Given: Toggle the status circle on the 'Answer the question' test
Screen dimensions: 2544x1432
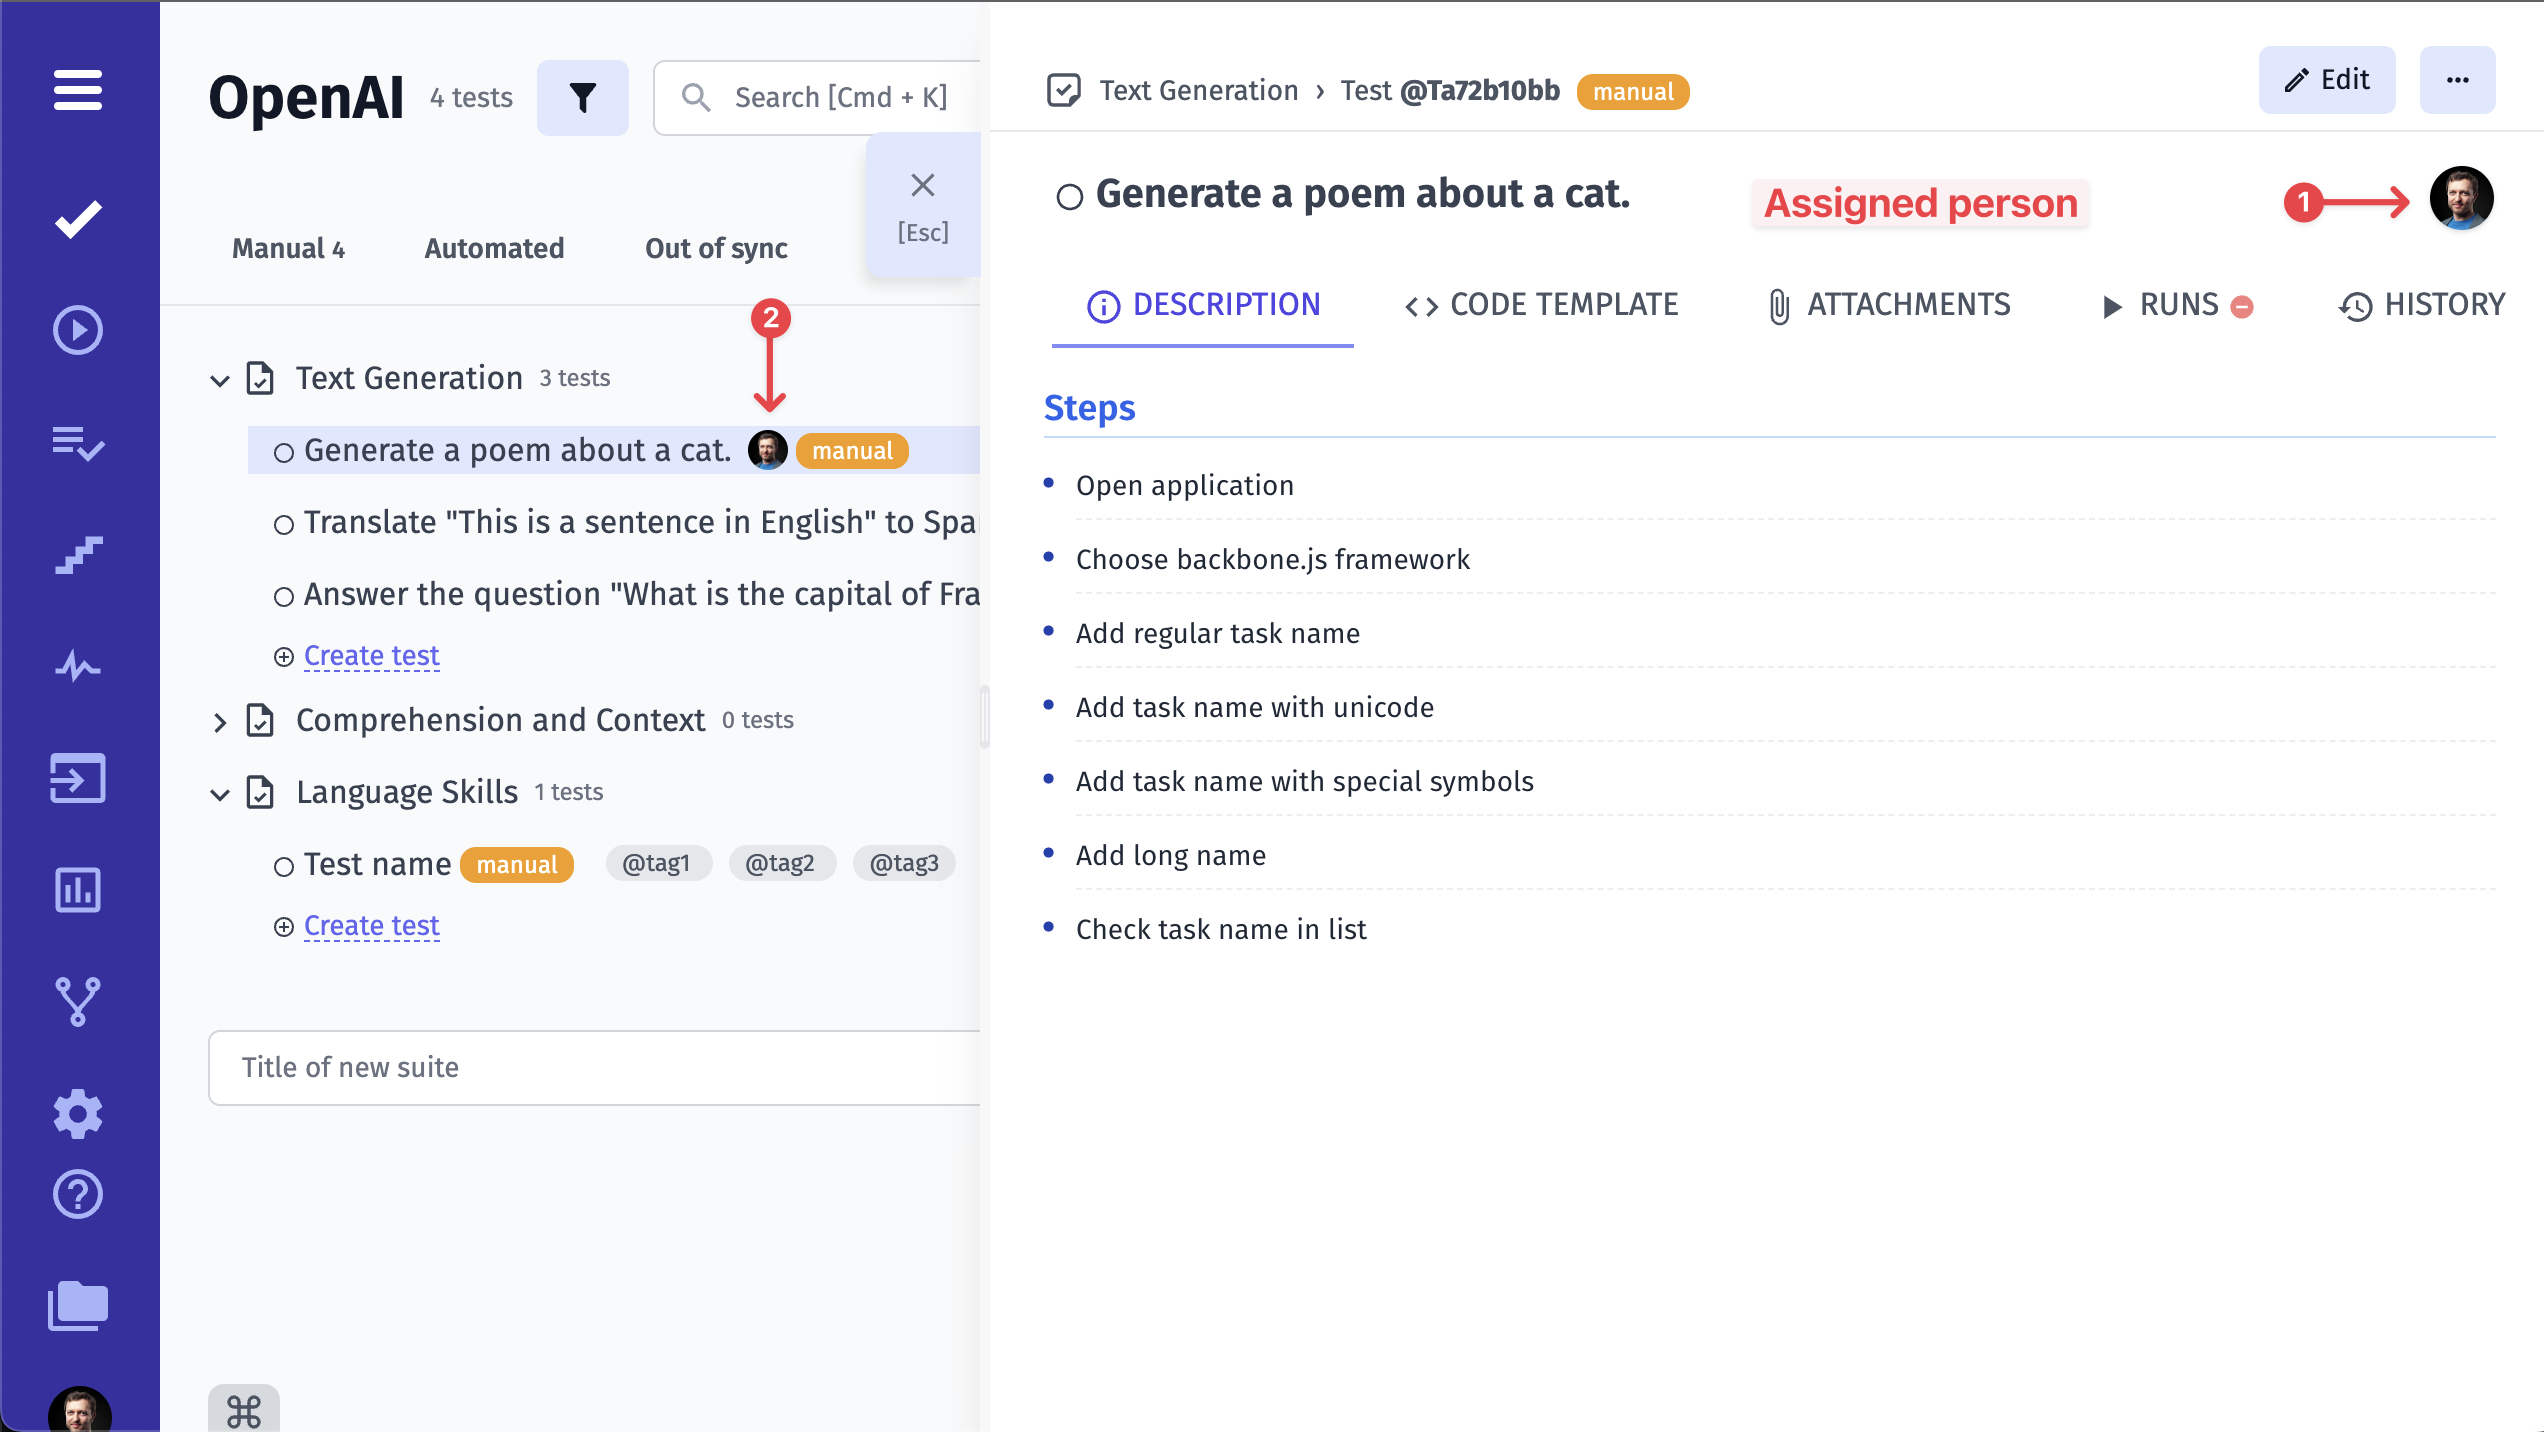Looking at the screenshot, I should tap(284, 597).
